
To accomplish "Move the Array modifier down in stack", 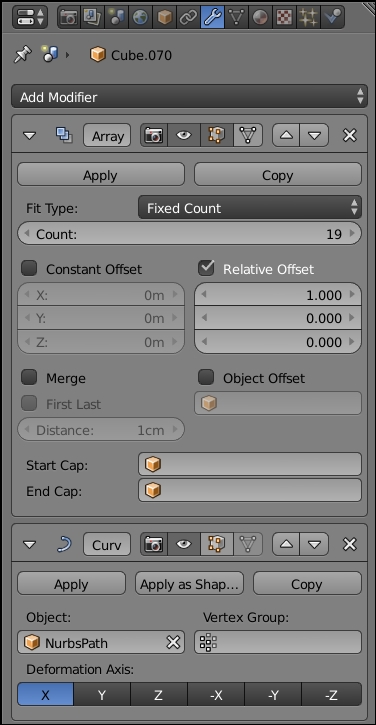I will pos(314,135).
